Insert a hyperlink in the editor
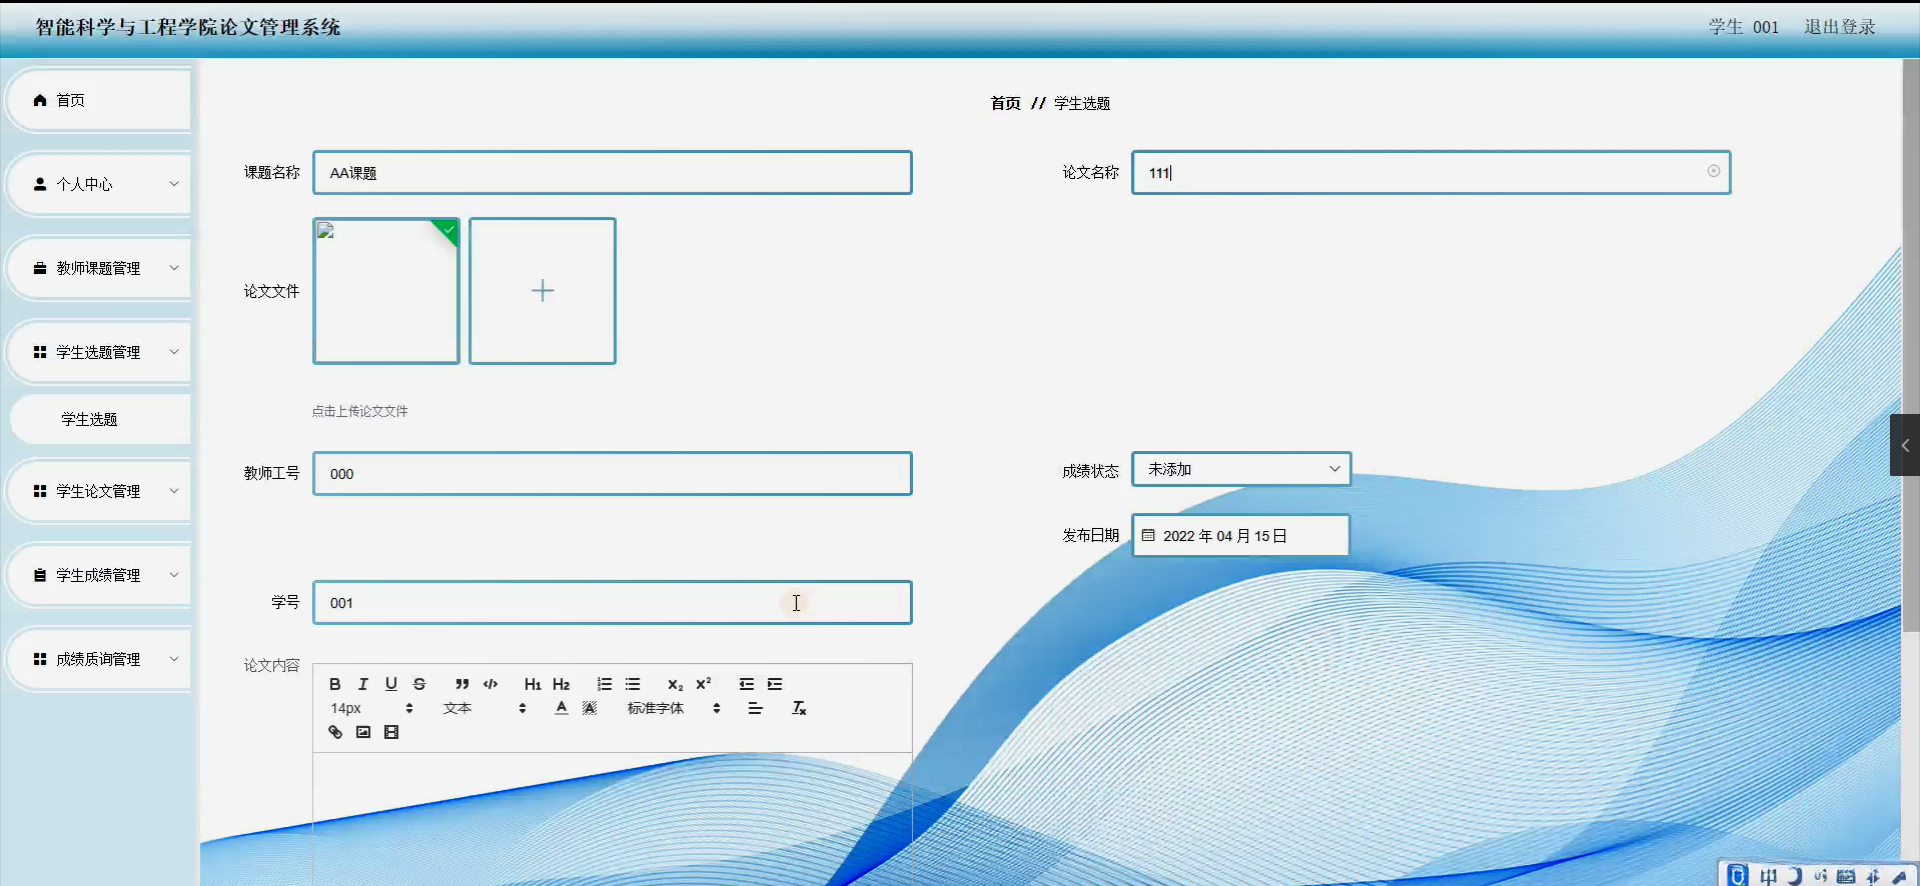The width and height of the screenshot is (1920, 886). 335,732
